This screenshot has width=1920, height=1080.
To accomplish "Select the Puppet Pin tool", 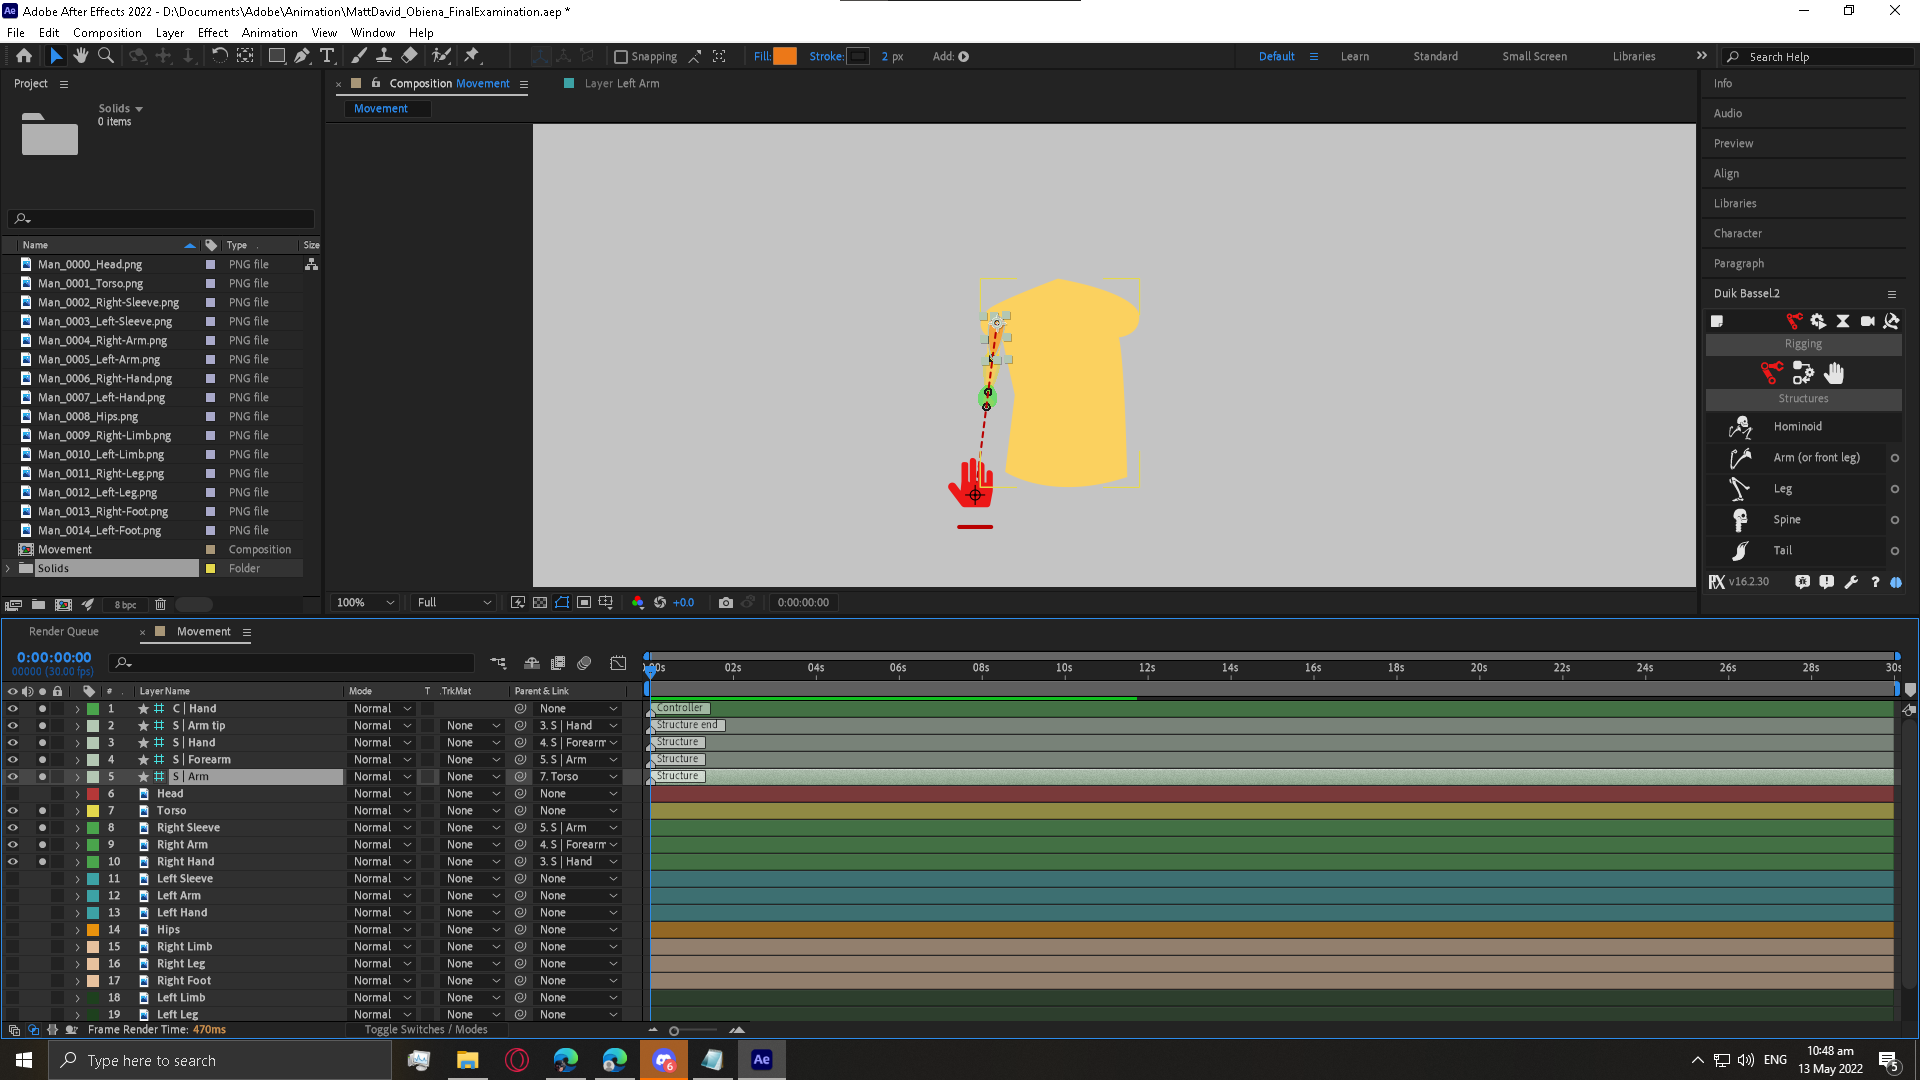I will (473, 56).
